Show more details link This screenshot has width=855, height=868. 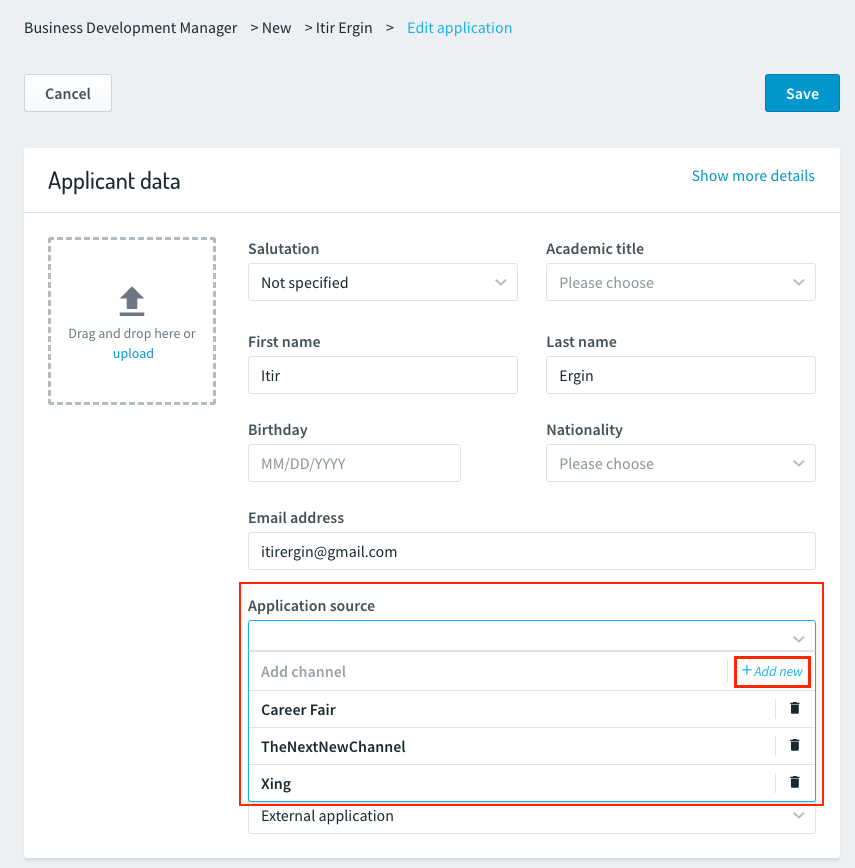(753, 175)
